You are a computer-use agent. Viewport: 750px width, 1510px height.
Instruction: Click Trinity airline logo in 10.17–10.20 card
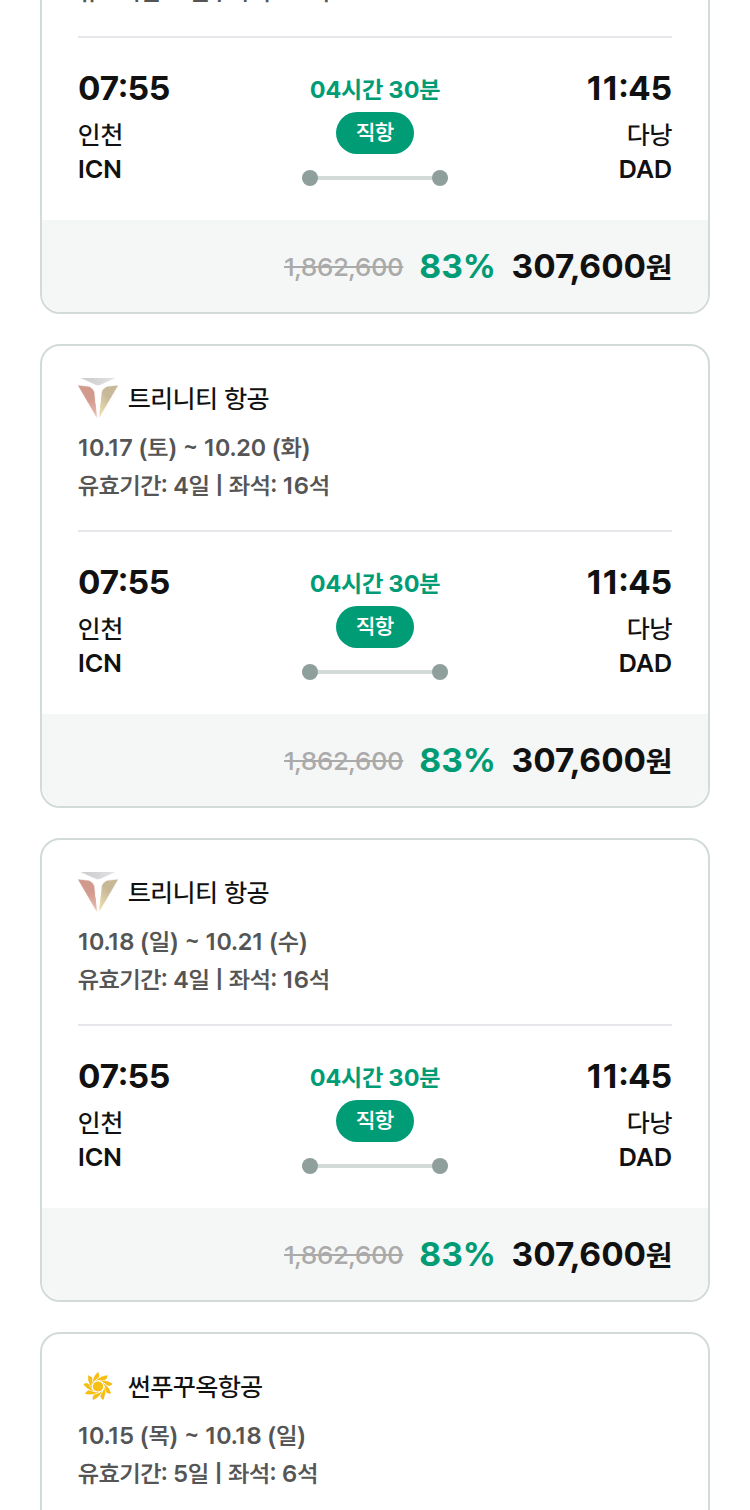click(98, 398)
